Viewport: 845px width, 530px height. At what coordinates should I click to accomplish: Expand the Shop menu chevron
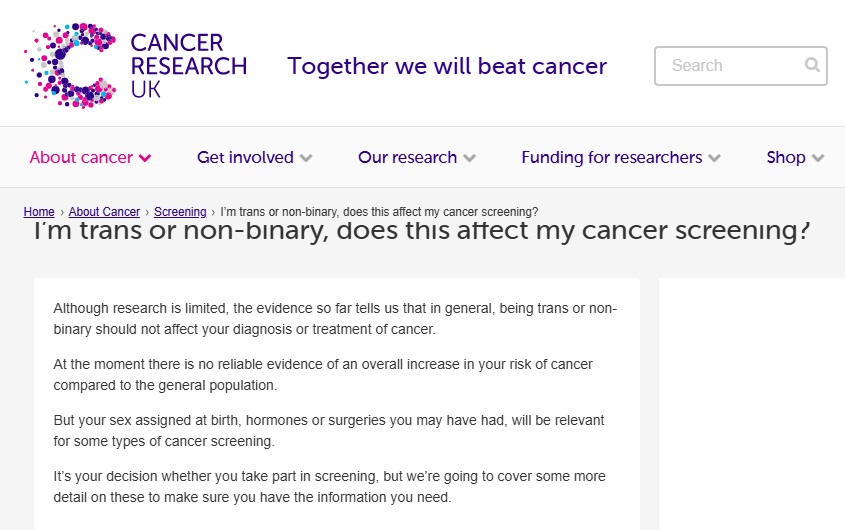(x=818, y=158)
